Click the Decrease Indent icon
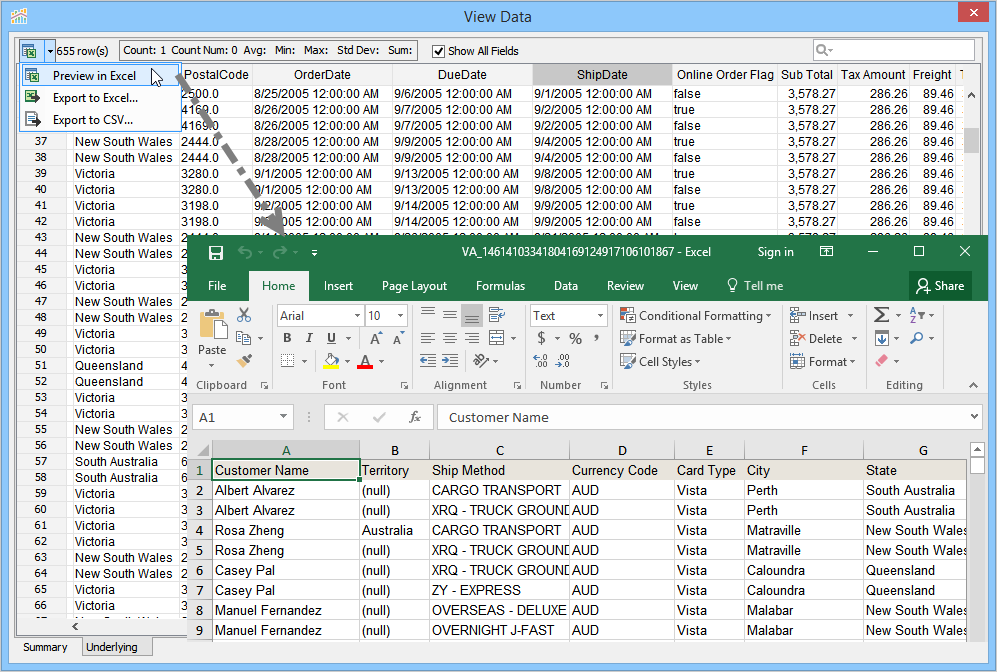 pyautogui.click(x=428, y=361)
